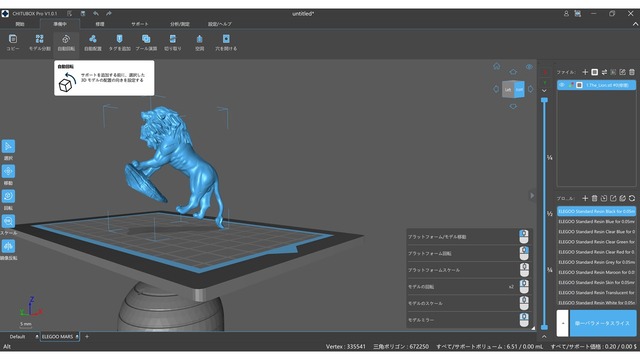Select the 選択 selection tool in left sidebar
This screenshot has width=640, height=360.
point(8,147)
